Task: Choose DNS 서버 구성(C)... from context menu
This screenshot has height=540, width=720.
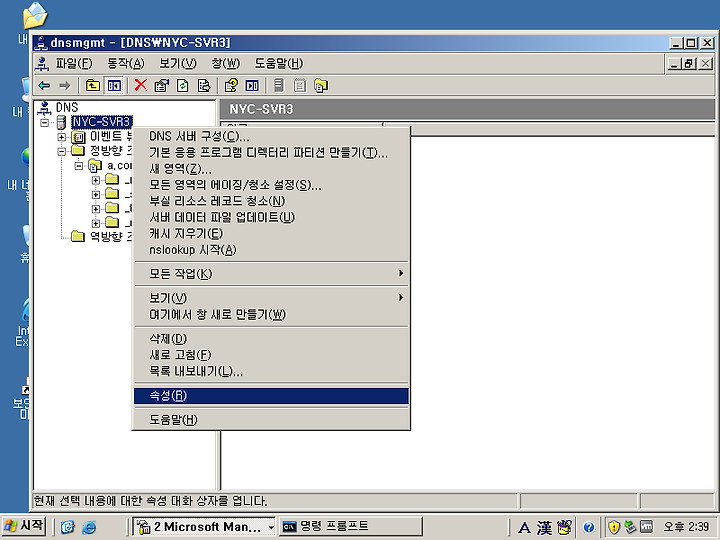Action: 271,136
